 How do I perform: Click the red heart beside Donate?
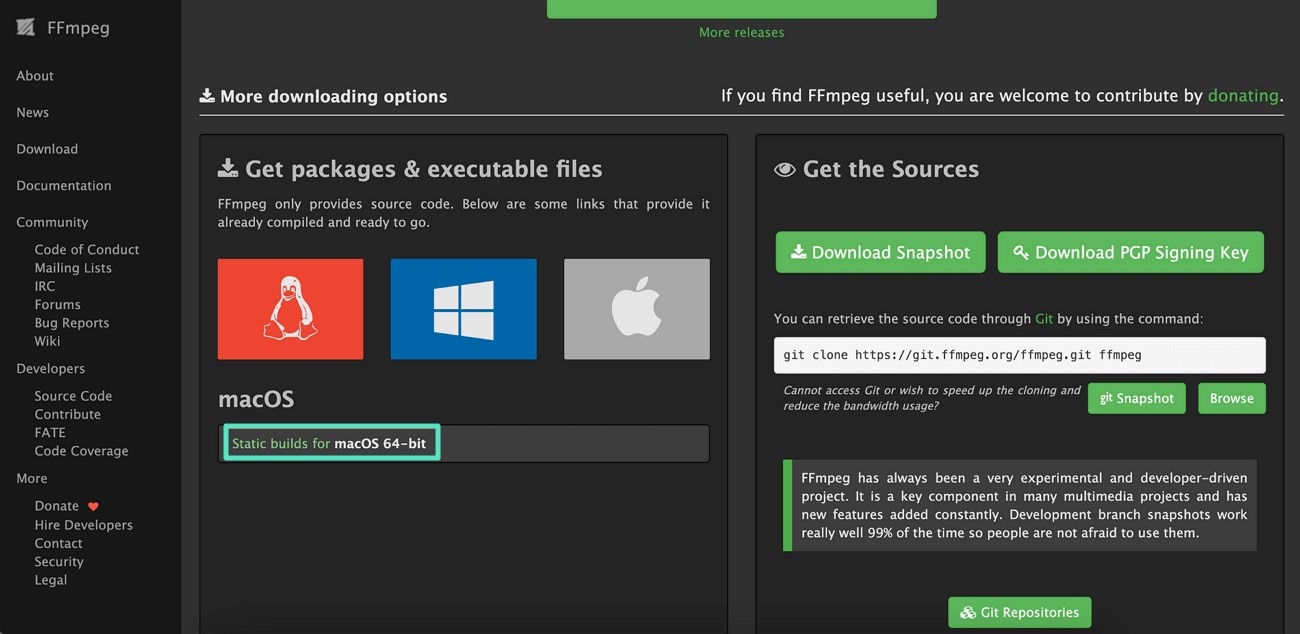[x=93, y=507]
